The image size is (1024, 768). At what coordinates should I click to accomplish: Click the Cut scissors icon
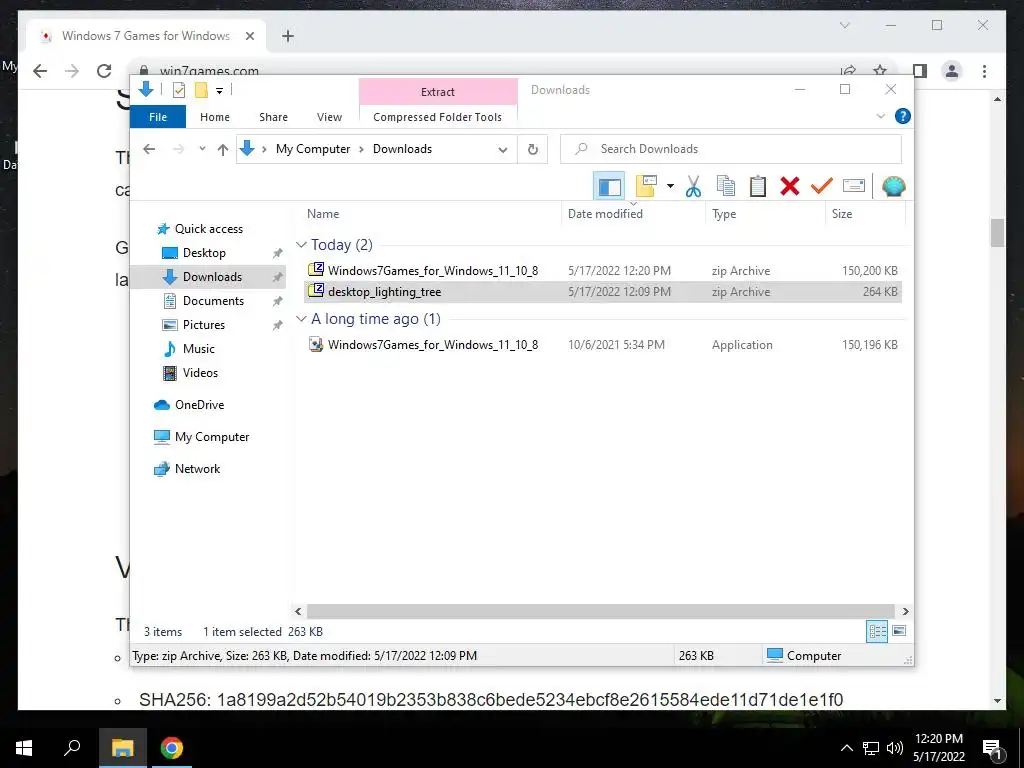(x=693, y=187)
